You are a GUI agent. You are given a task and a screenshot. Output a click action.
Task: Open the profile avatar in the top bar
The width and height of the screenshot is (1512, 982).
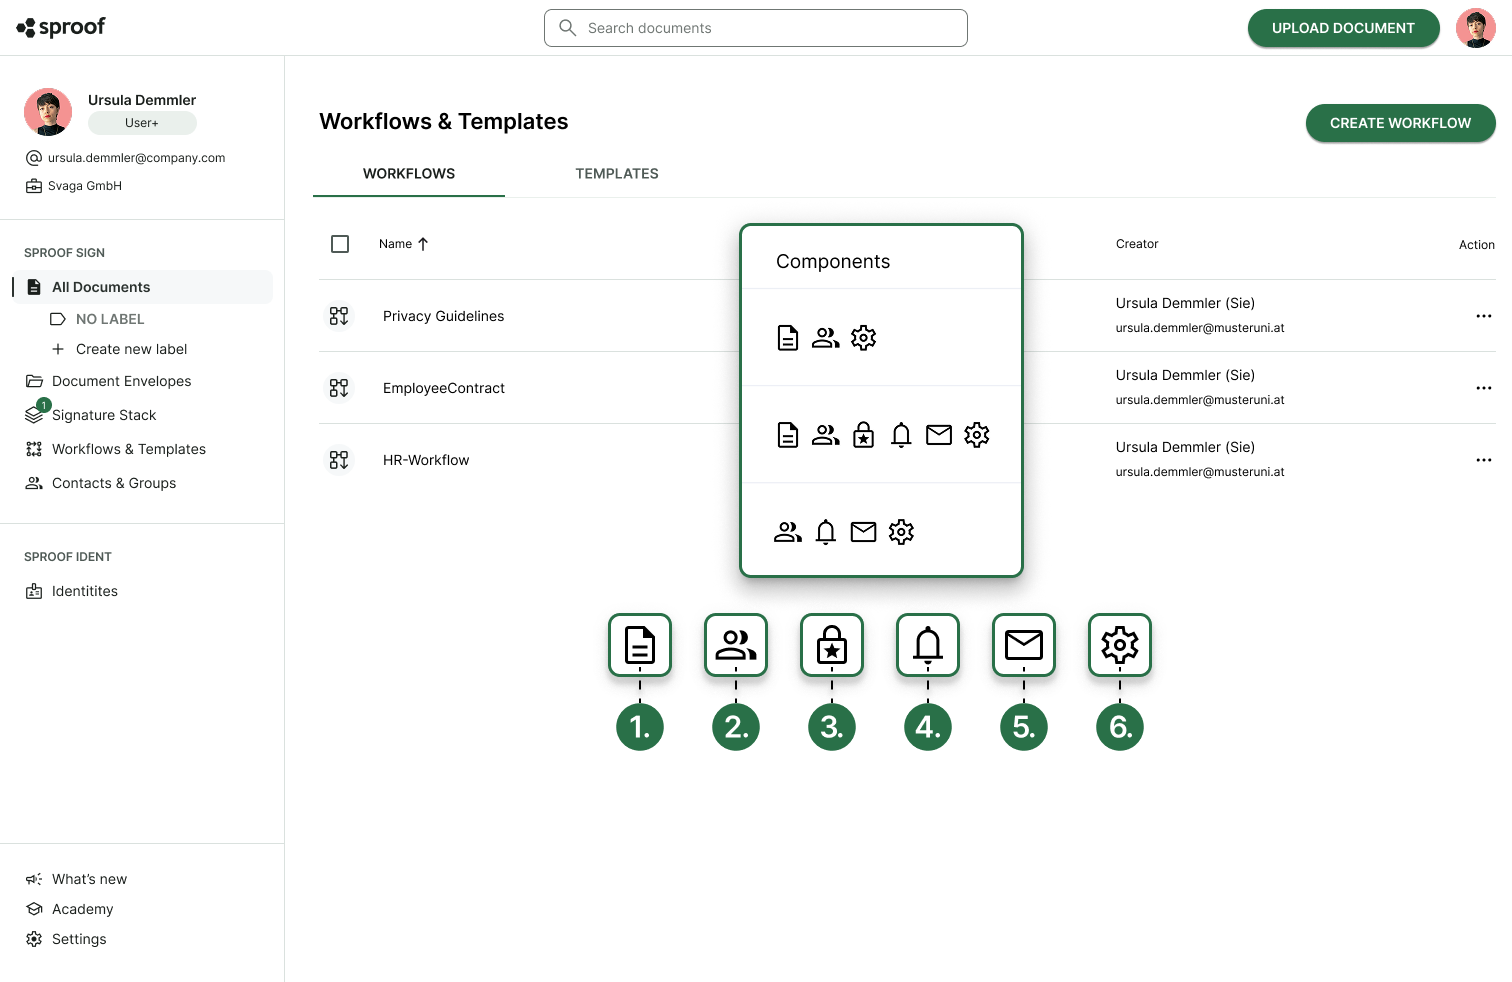coord(1475,28)
